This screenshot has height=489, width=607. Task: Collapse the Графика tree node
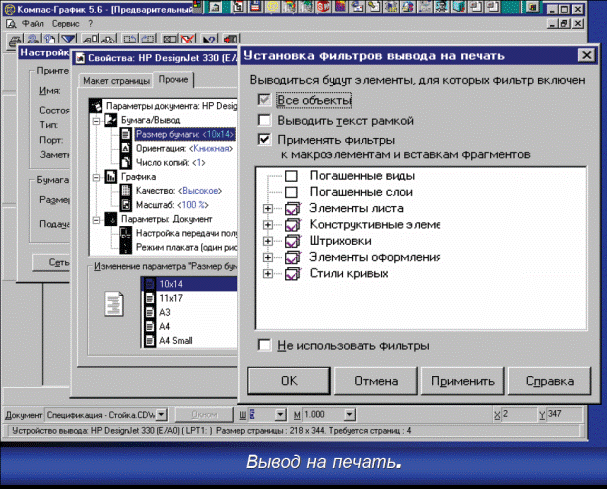click(x=96, y=177)
